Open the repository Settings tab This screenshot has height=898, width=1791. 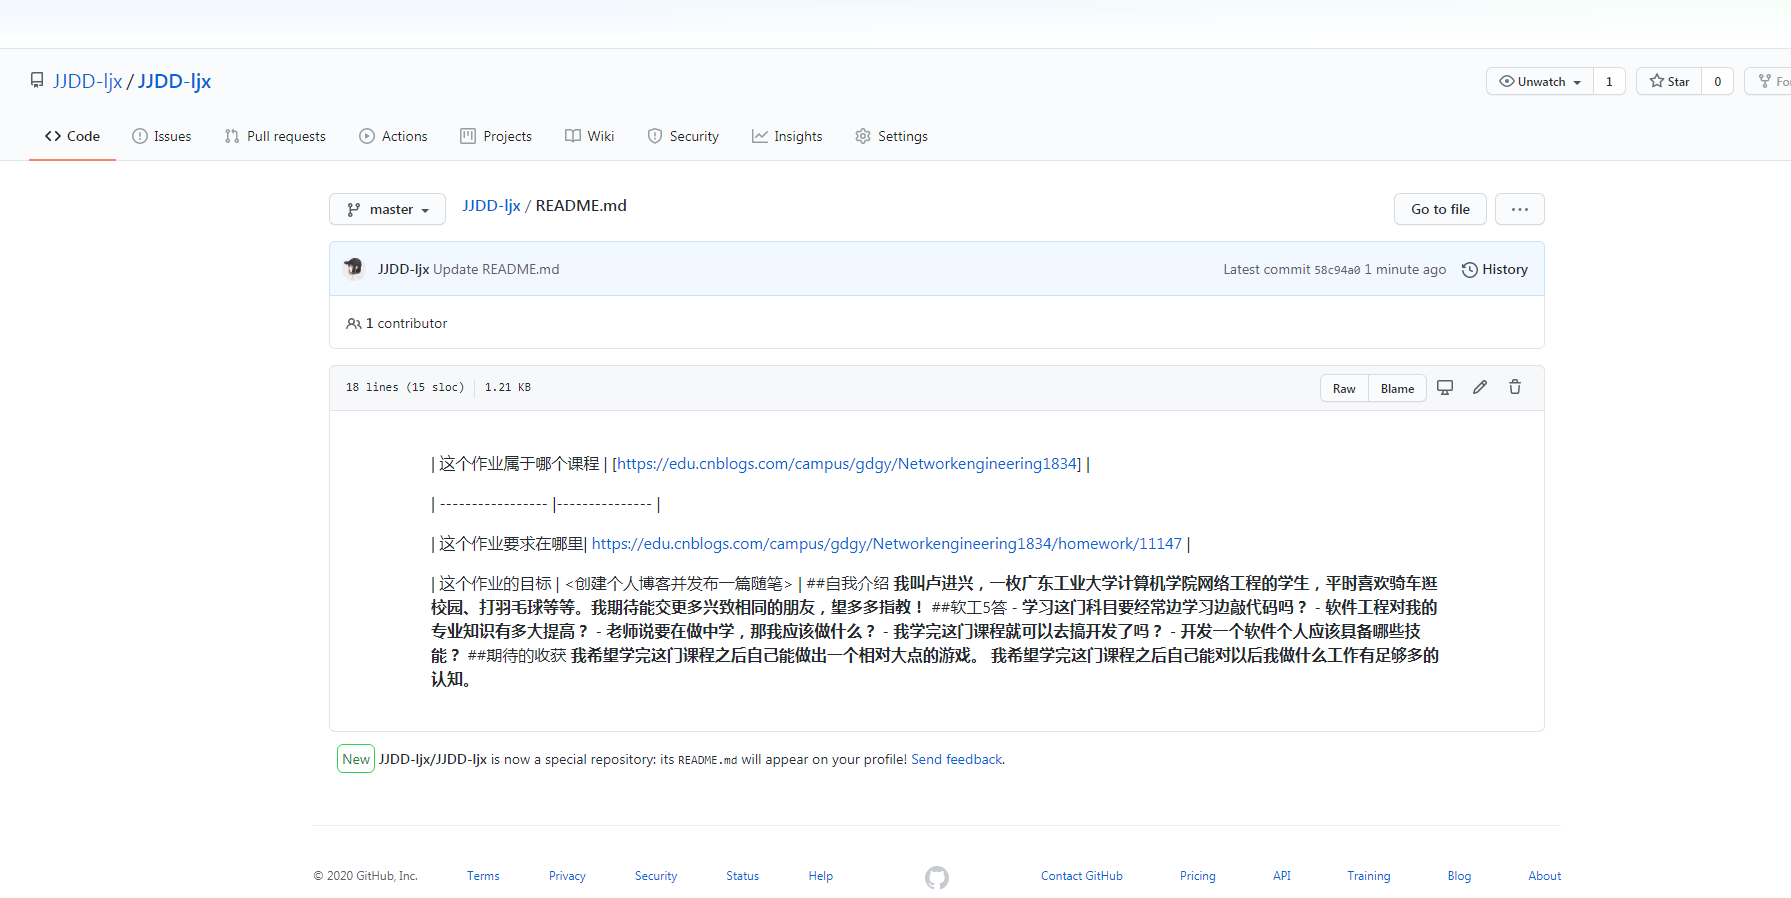[891, 136]
